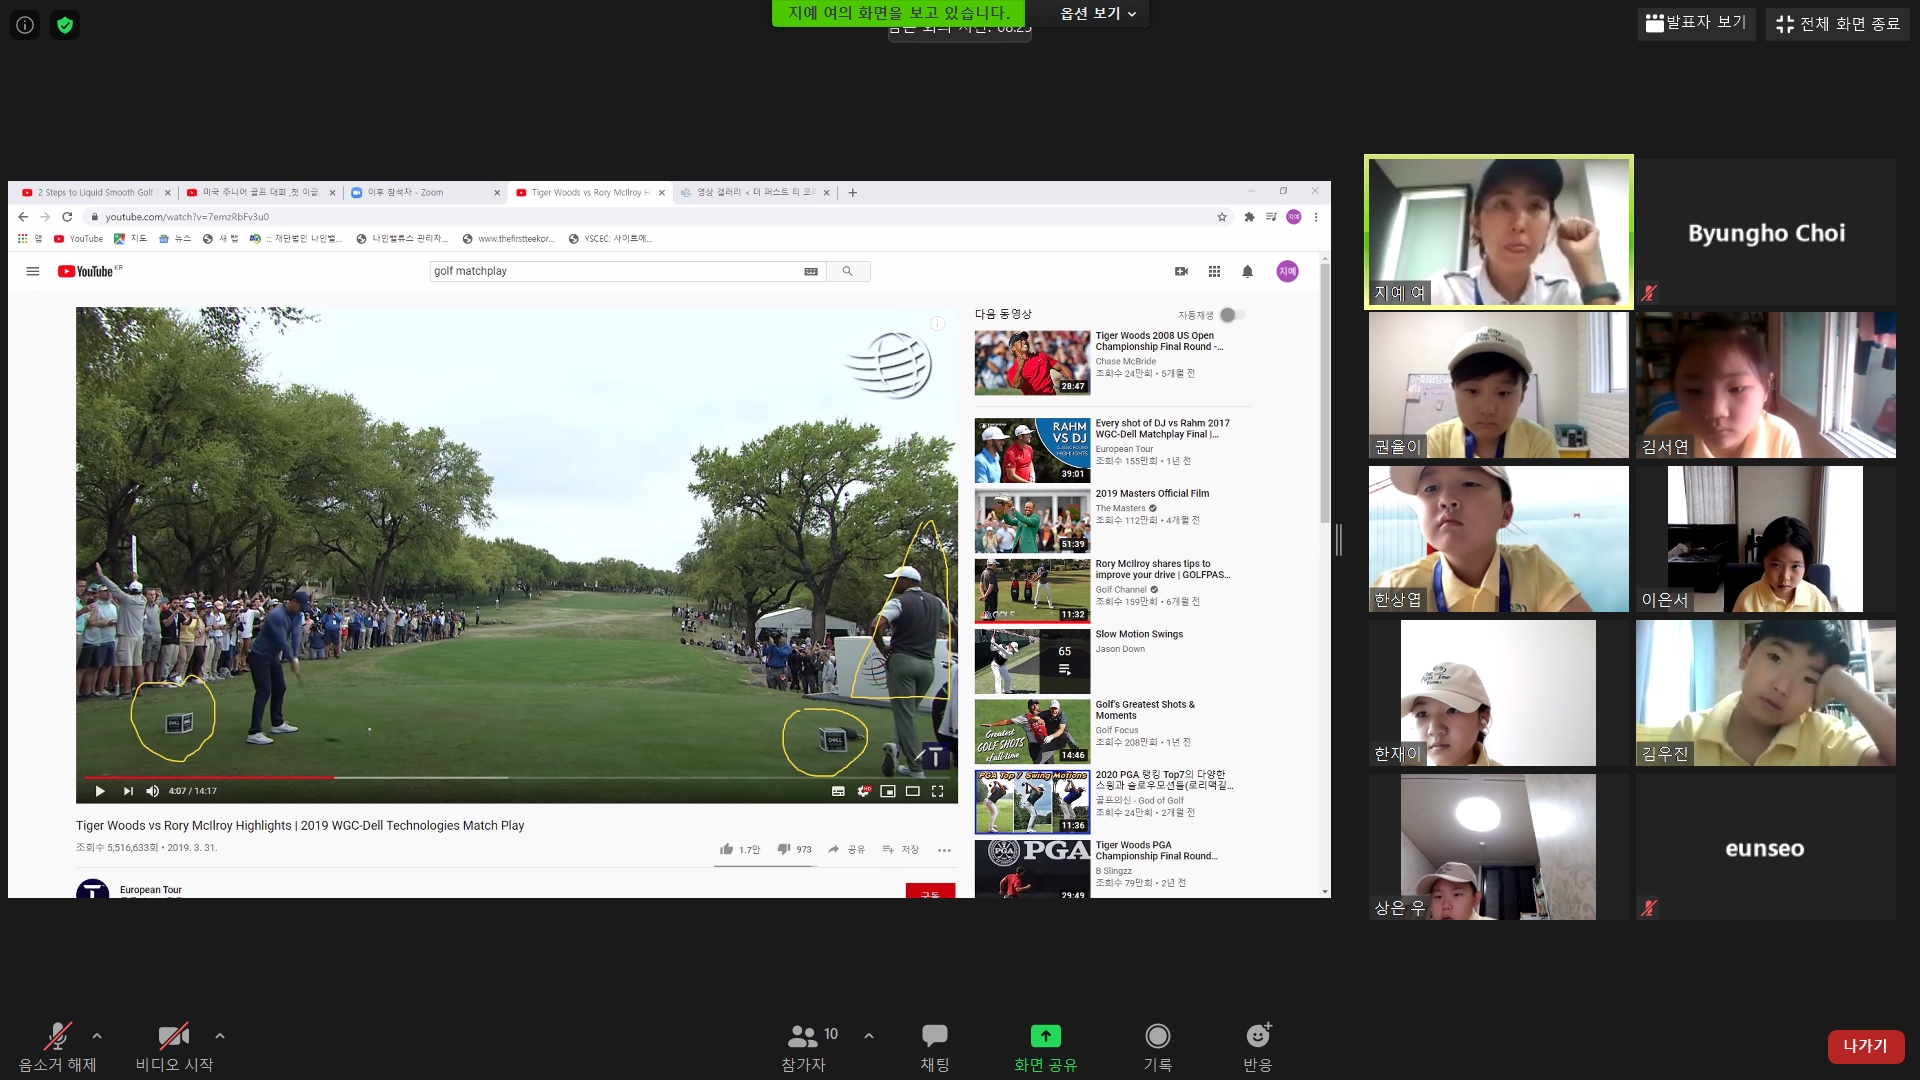Click the Zoom reactions icon
This screenshot has height=1080, width=1920.
[1257, 1036]
